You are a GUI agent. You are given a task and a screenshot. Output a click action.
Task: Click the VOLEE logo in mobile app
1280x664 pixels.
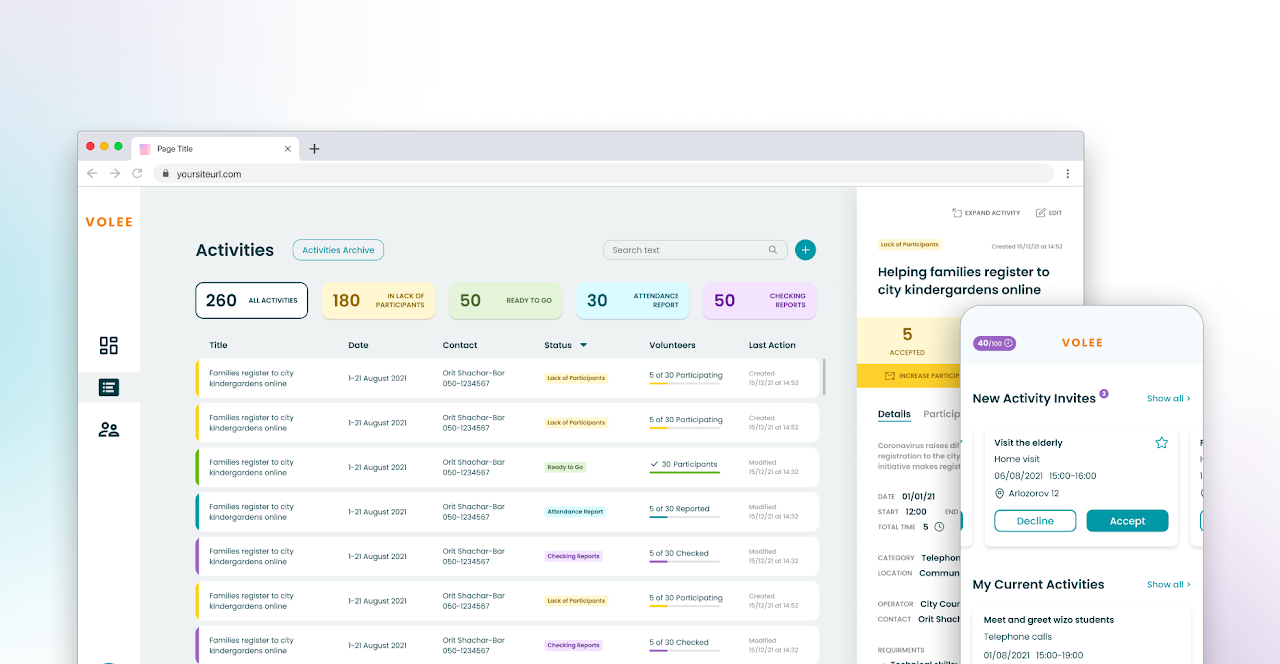pos(1082,343)
